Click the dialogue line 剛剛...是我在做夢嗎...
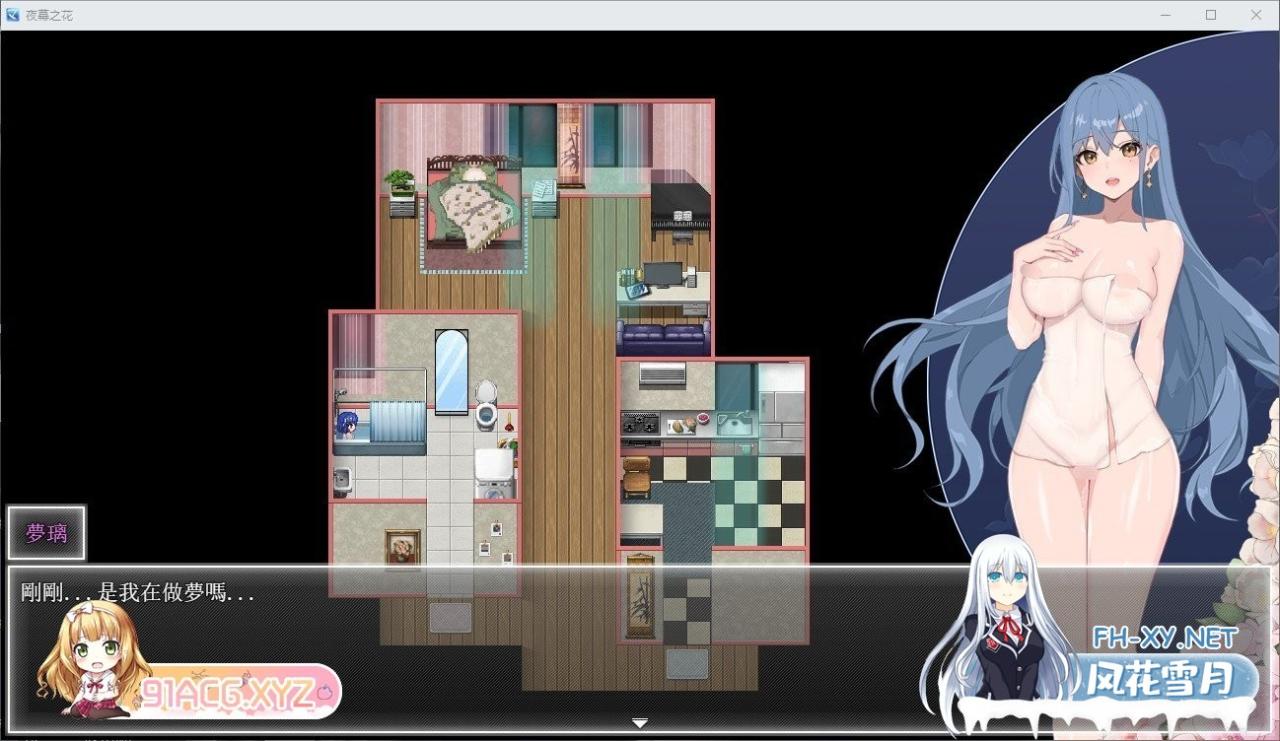Image resolution: width=1280 pixels, height=741 pixels. [138, 592]
